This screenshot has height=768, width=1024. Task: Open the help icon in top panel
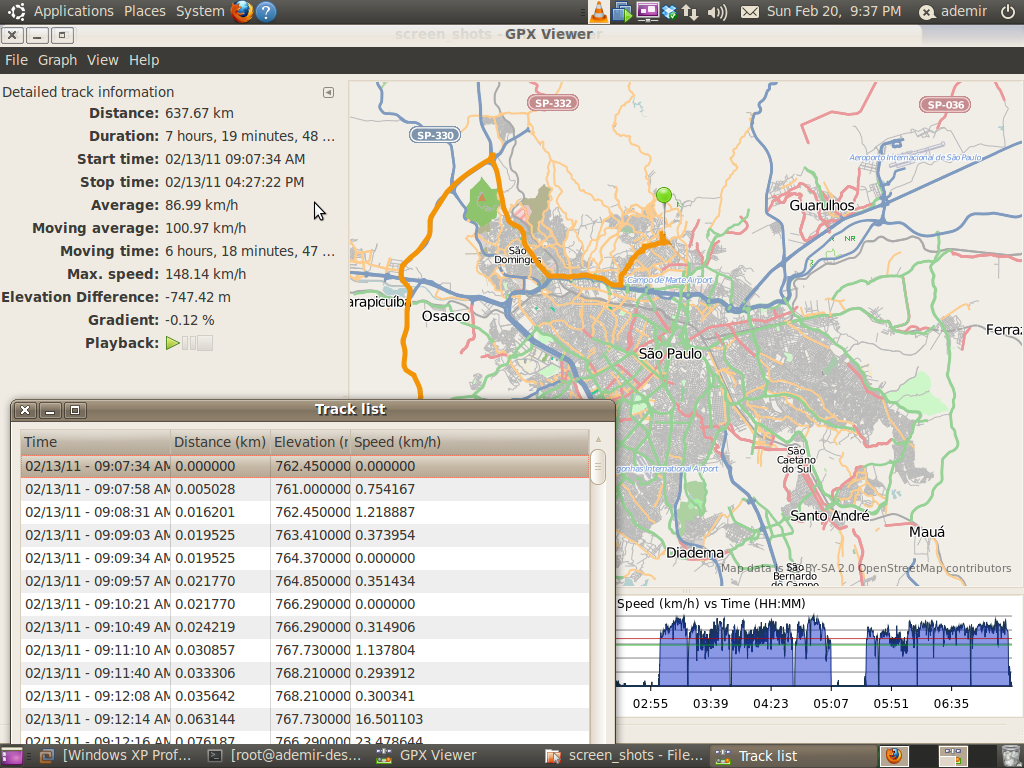tap(266, 12)
